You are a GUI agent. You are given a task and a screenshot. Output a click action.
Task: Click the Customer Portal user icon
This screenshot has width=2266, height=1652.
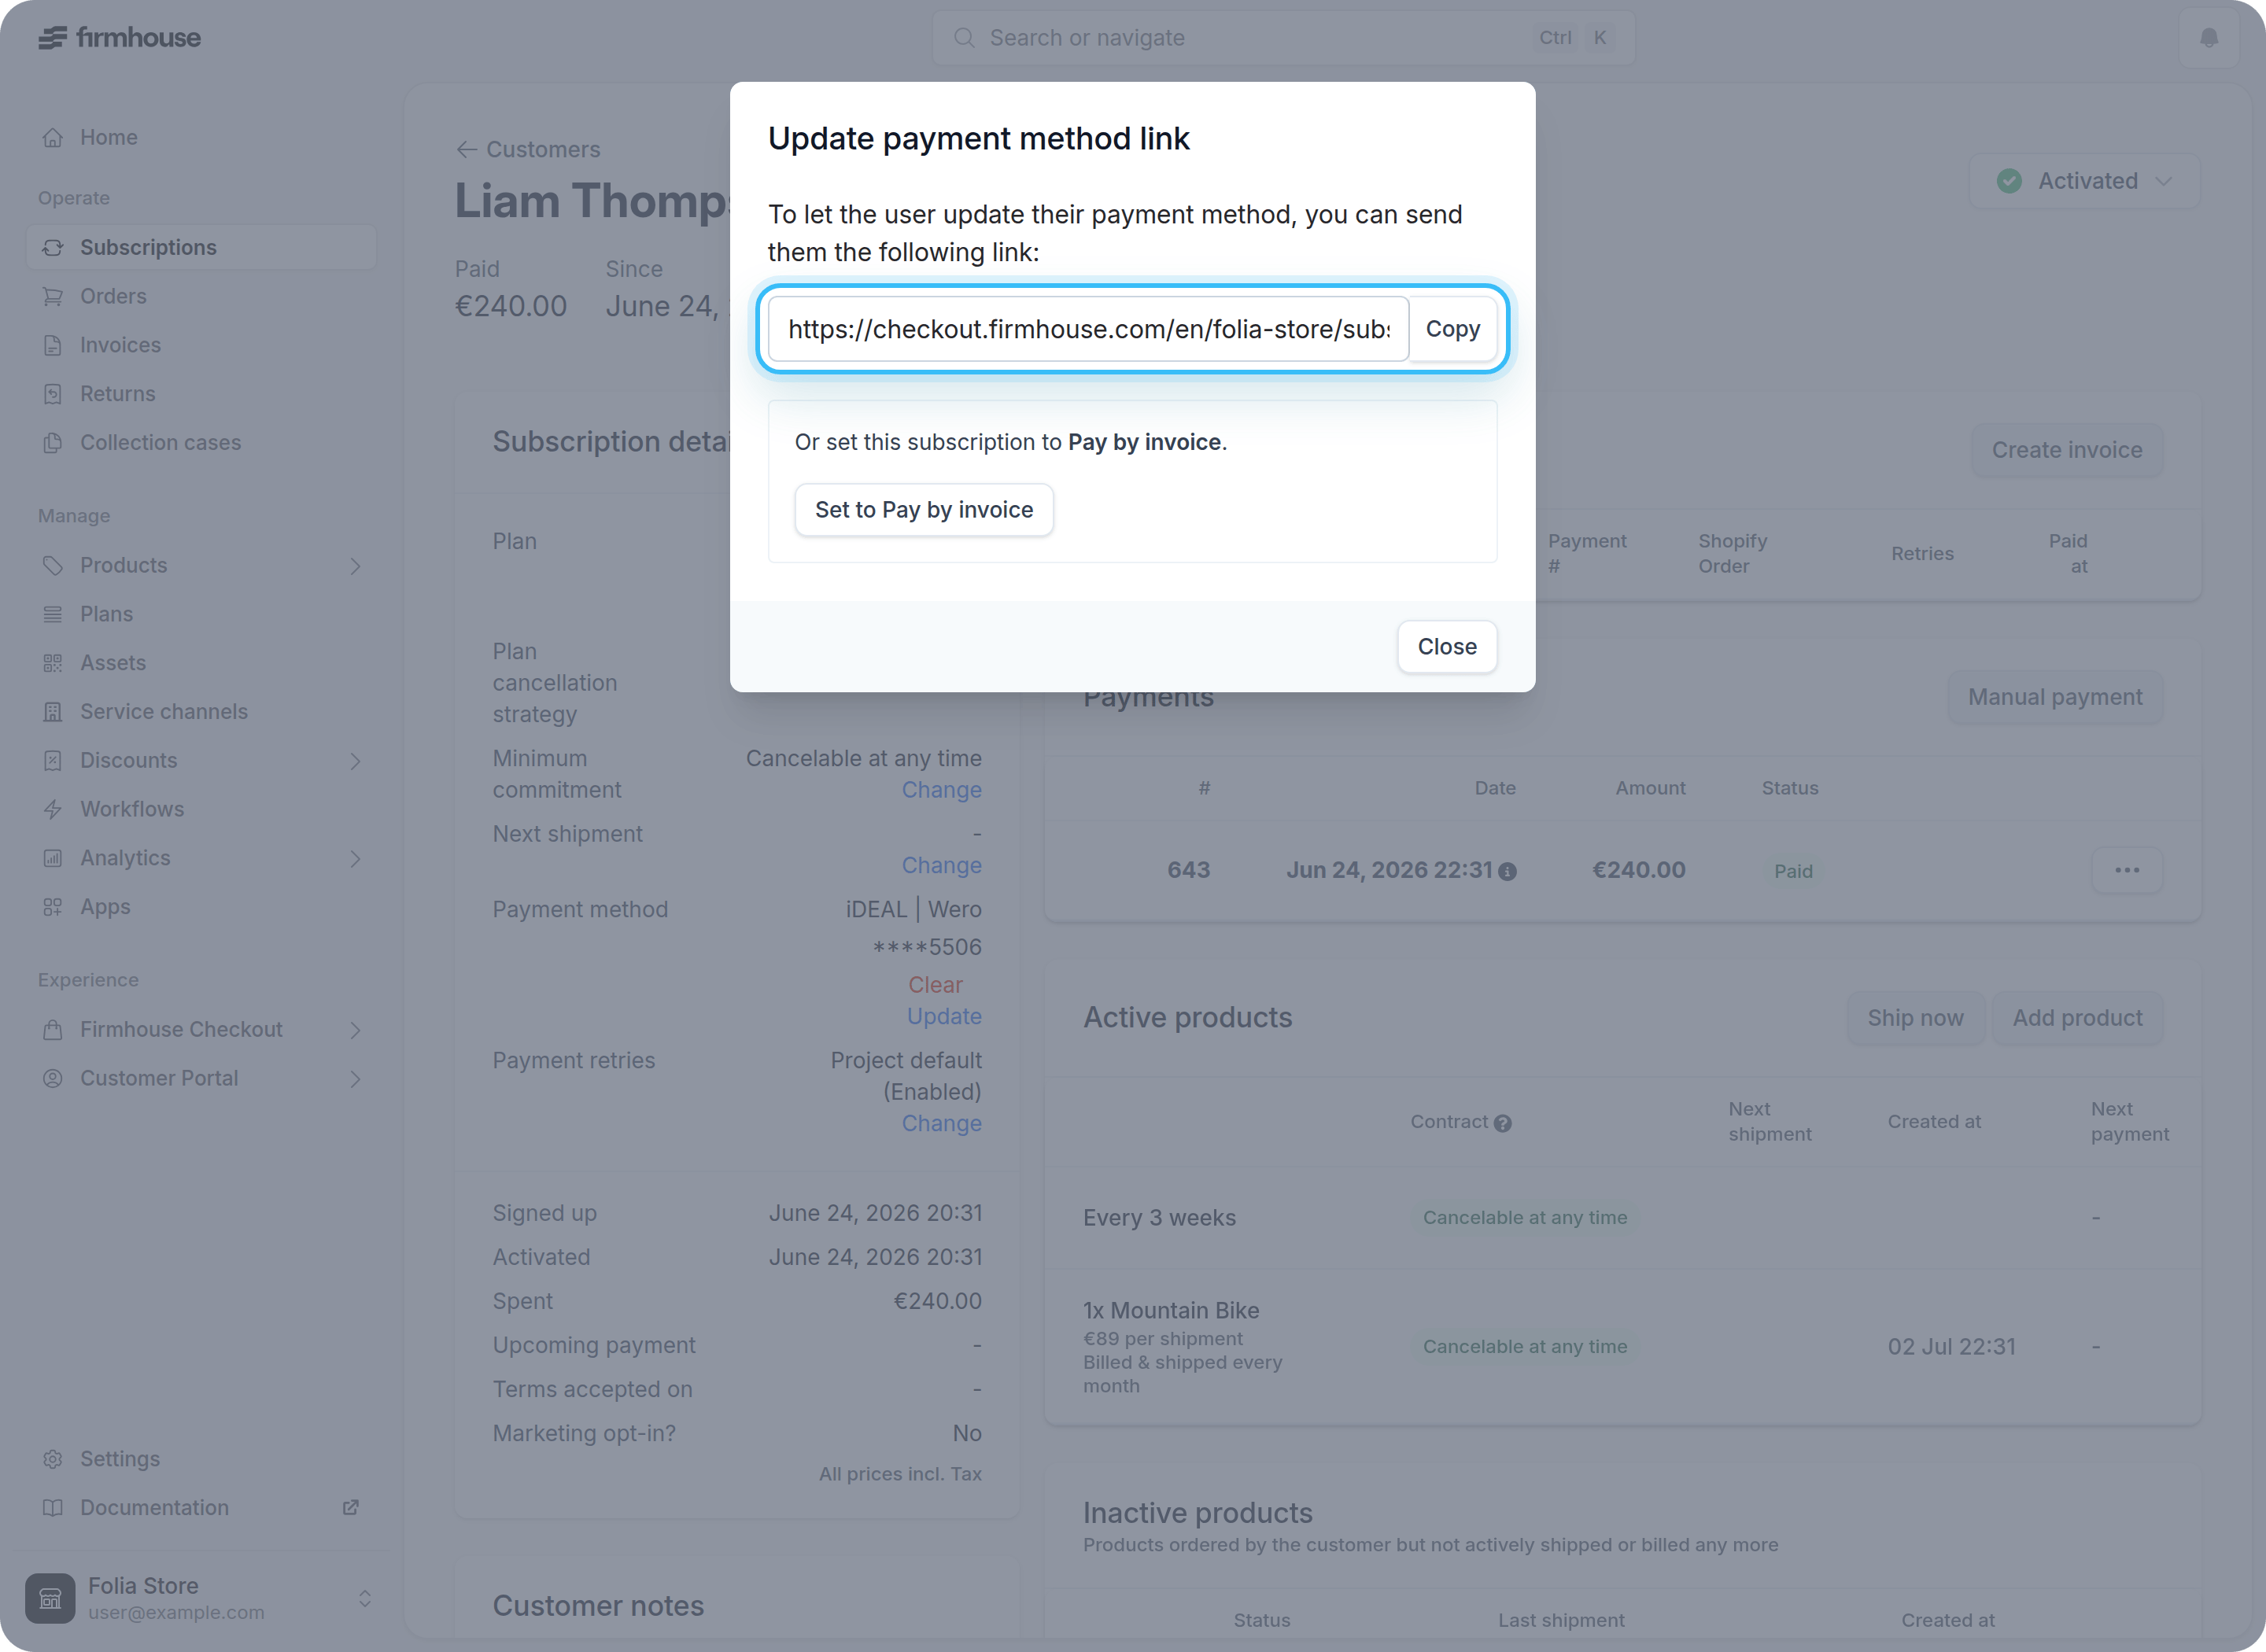tap(53, 1078)
